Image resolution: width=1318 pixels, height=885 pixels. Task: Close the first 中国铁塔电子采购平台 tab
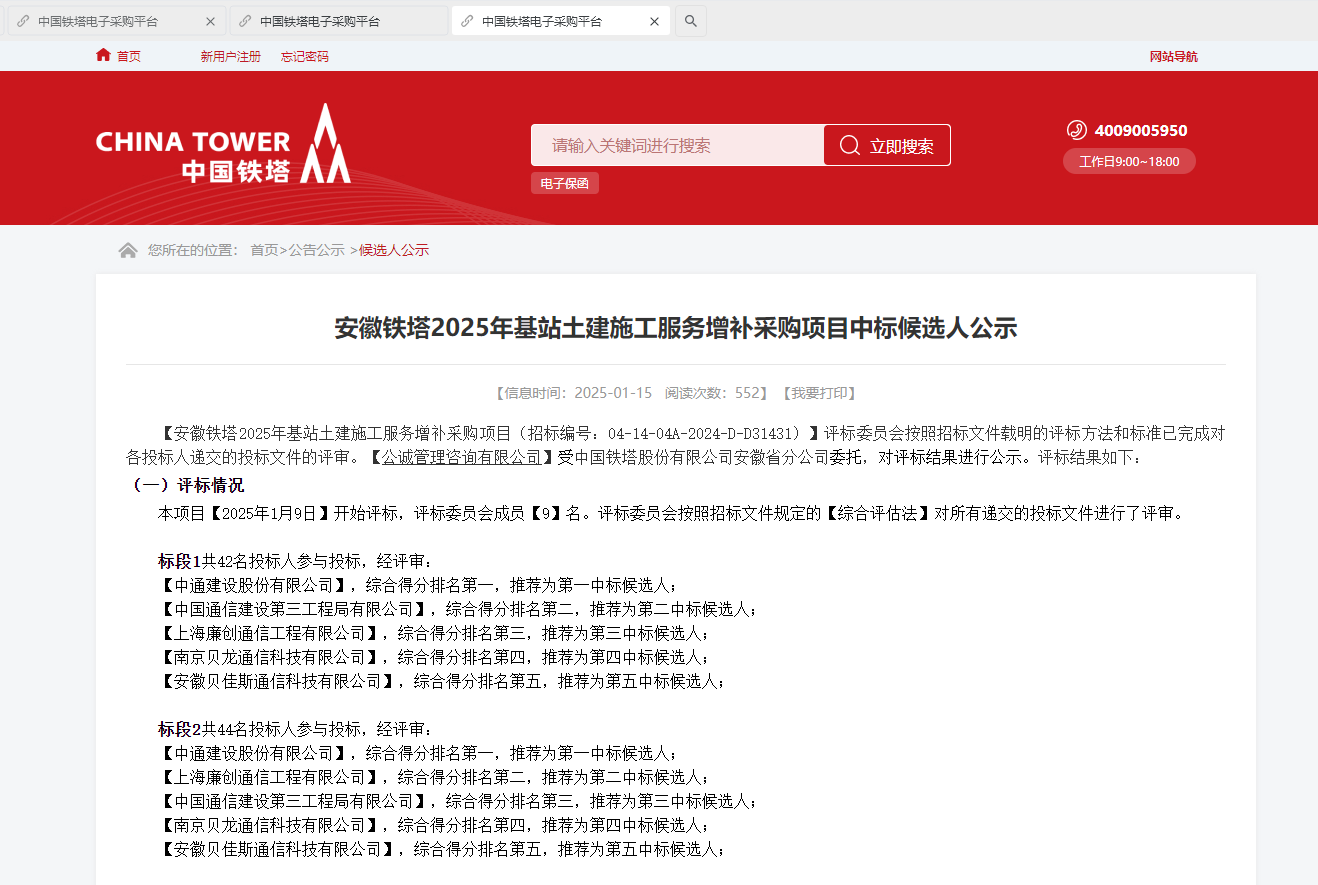point(210,21)
